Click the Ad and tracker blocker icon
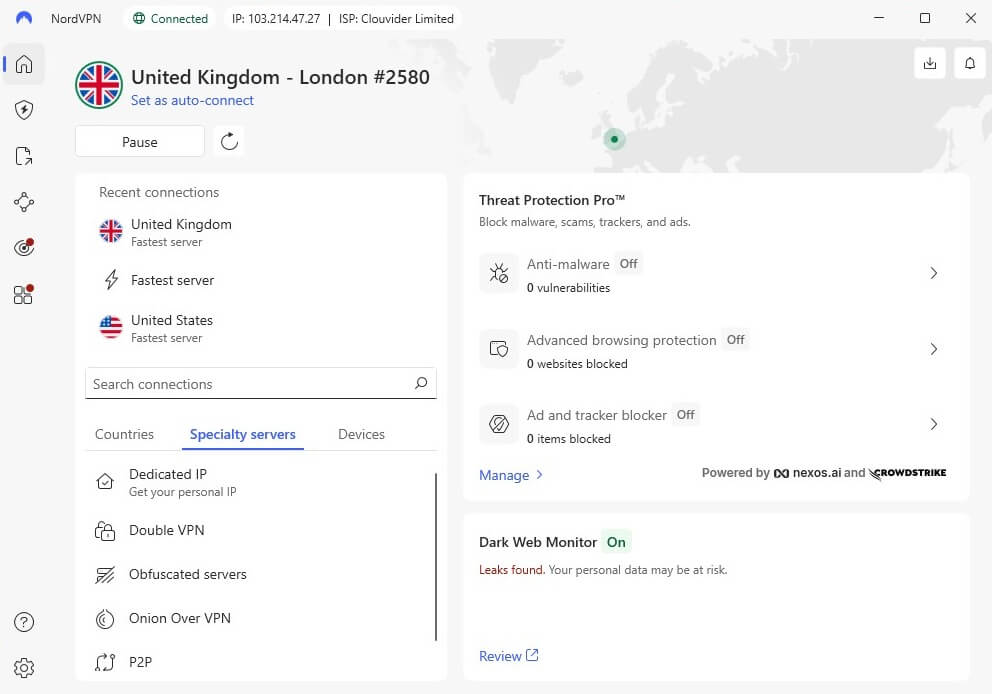992x694 pixels. tap(499, 424)
